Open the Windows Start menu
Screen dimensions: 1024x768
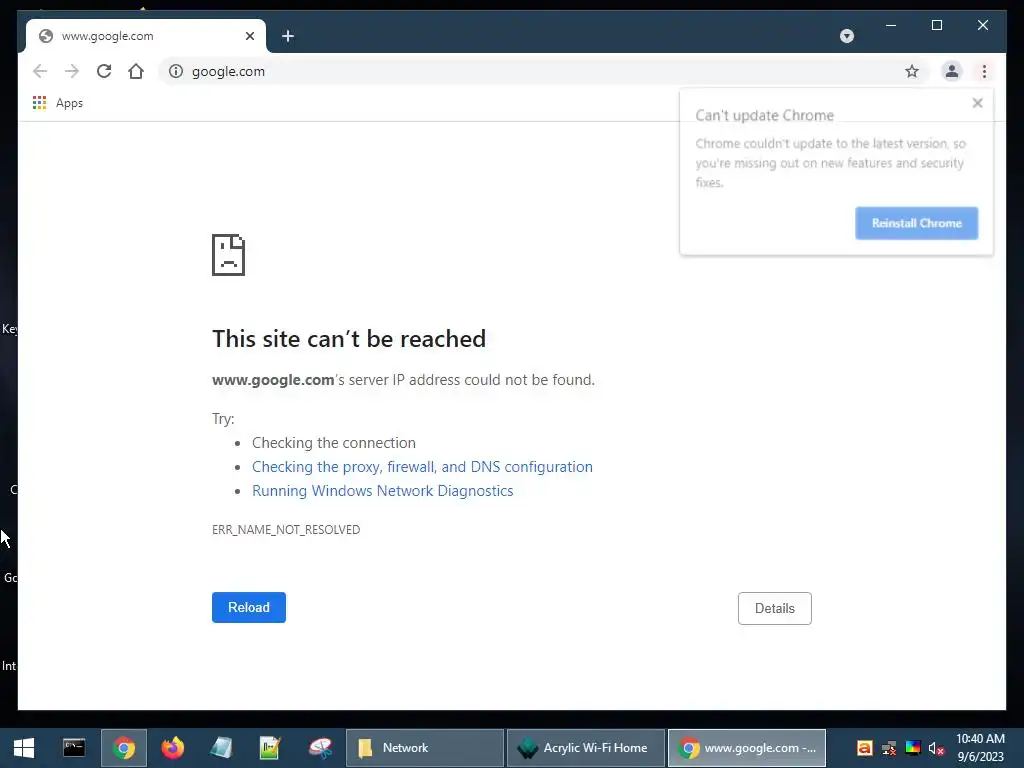pos(24,748)
